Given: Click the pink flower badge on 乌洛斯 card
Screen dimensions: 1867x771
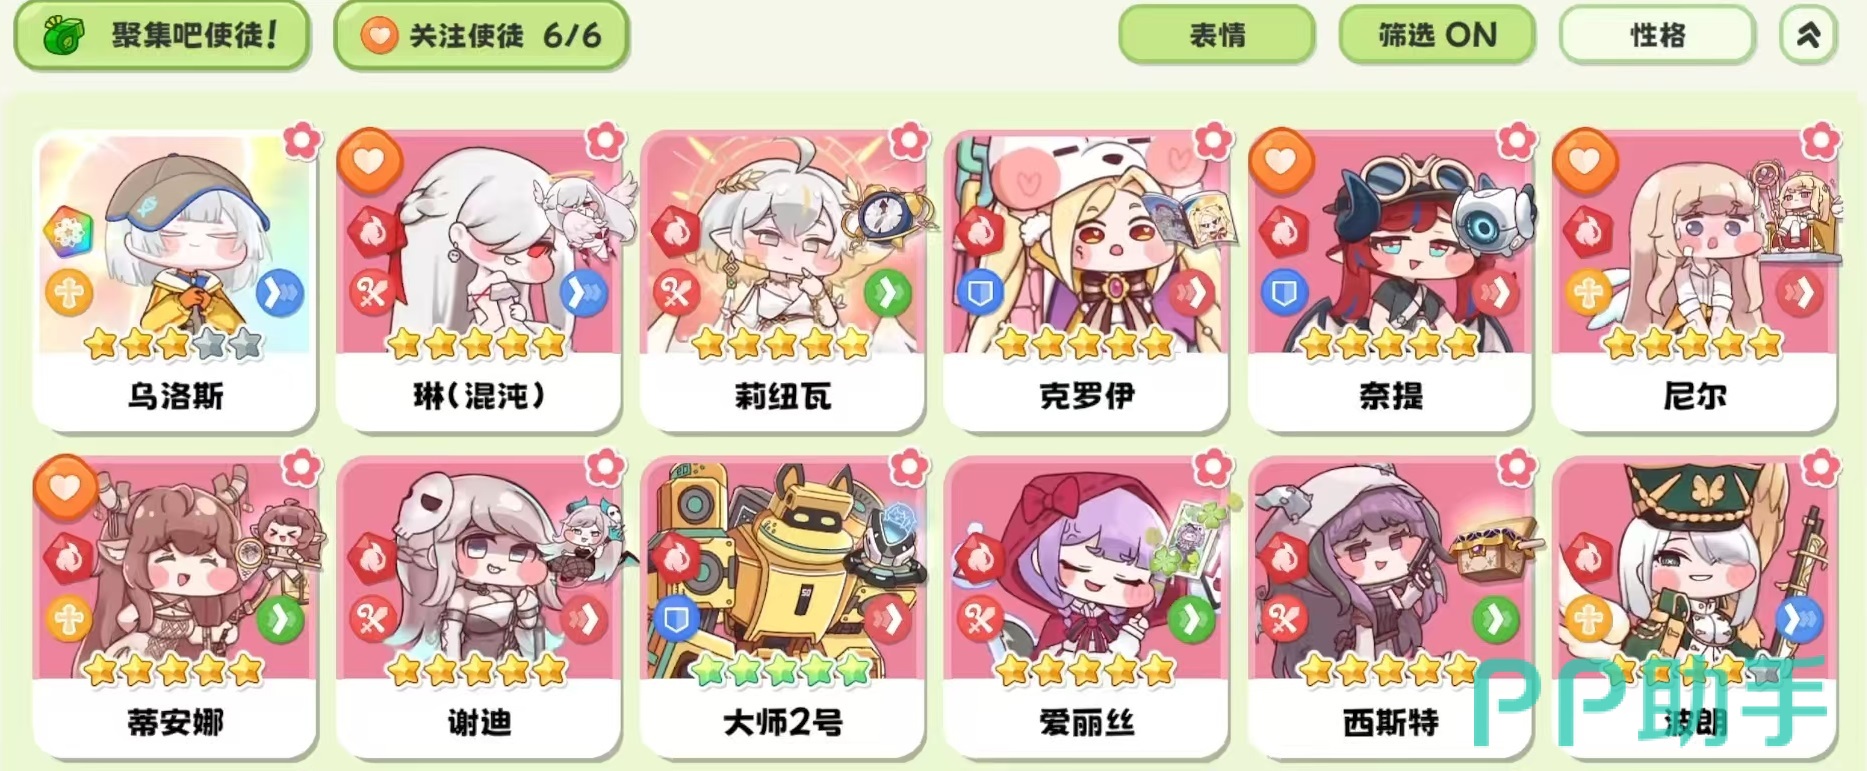Looking at the screenshot, I should [301, 141].
